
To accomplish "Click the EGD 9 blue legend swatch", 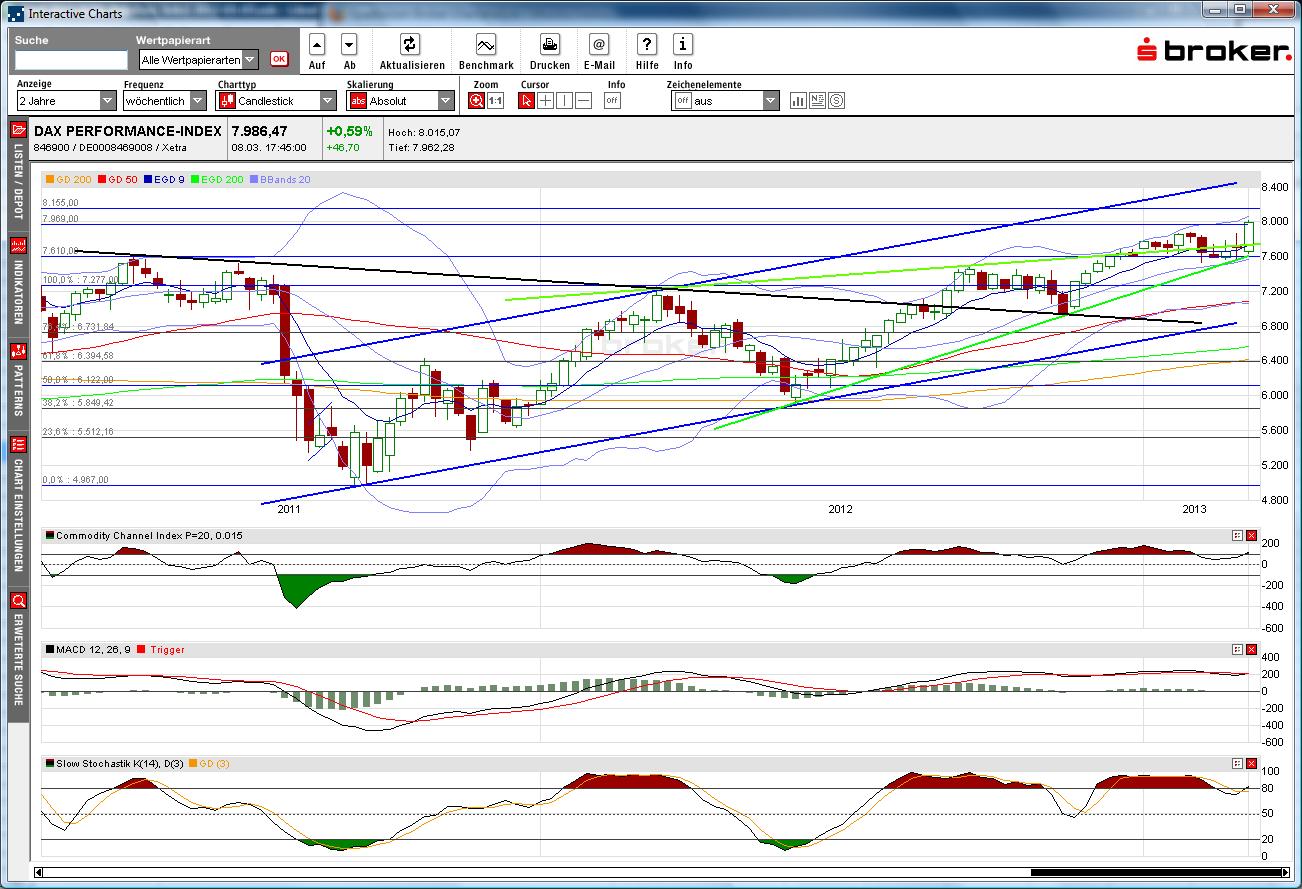I will pyautogui.click(x=148, y=179).
